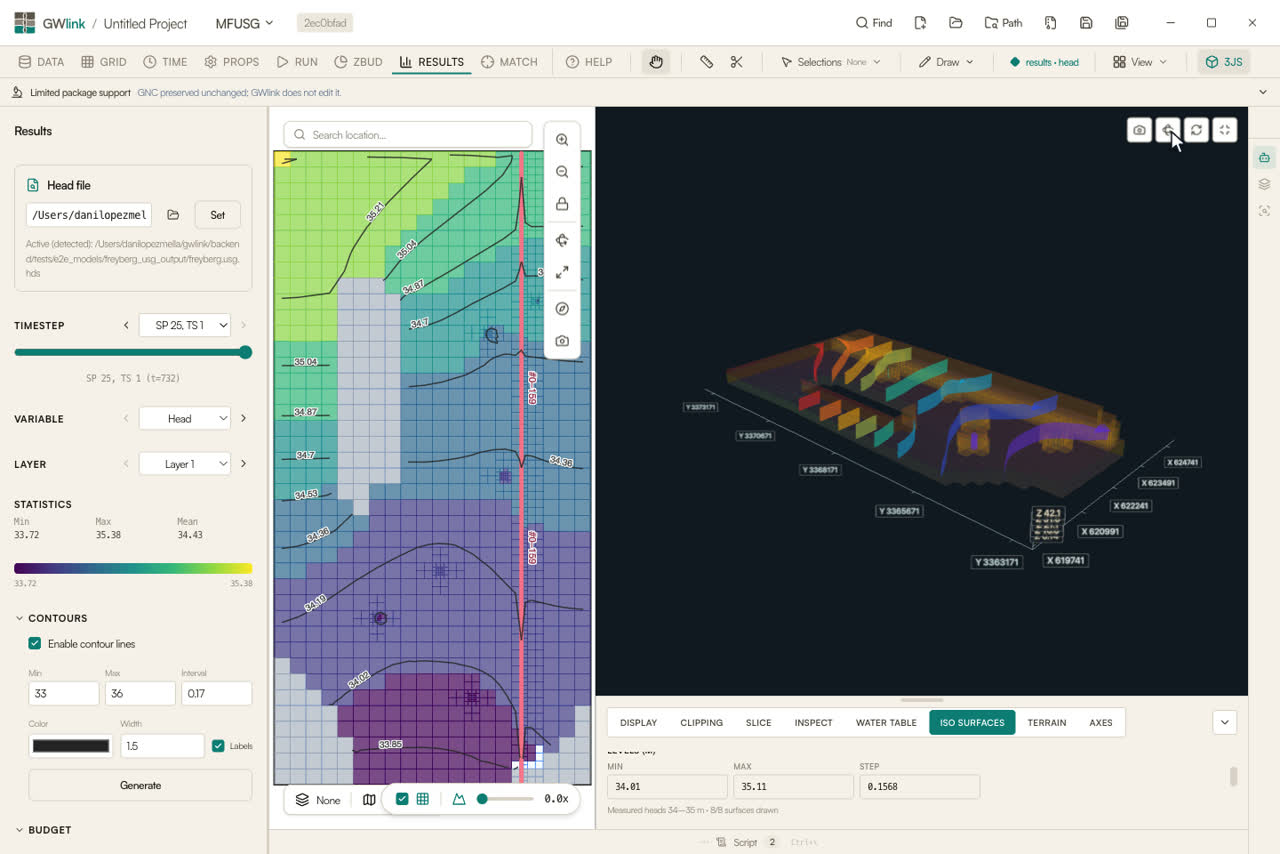Zoom in on the 2D map

(x=562, y=140)
